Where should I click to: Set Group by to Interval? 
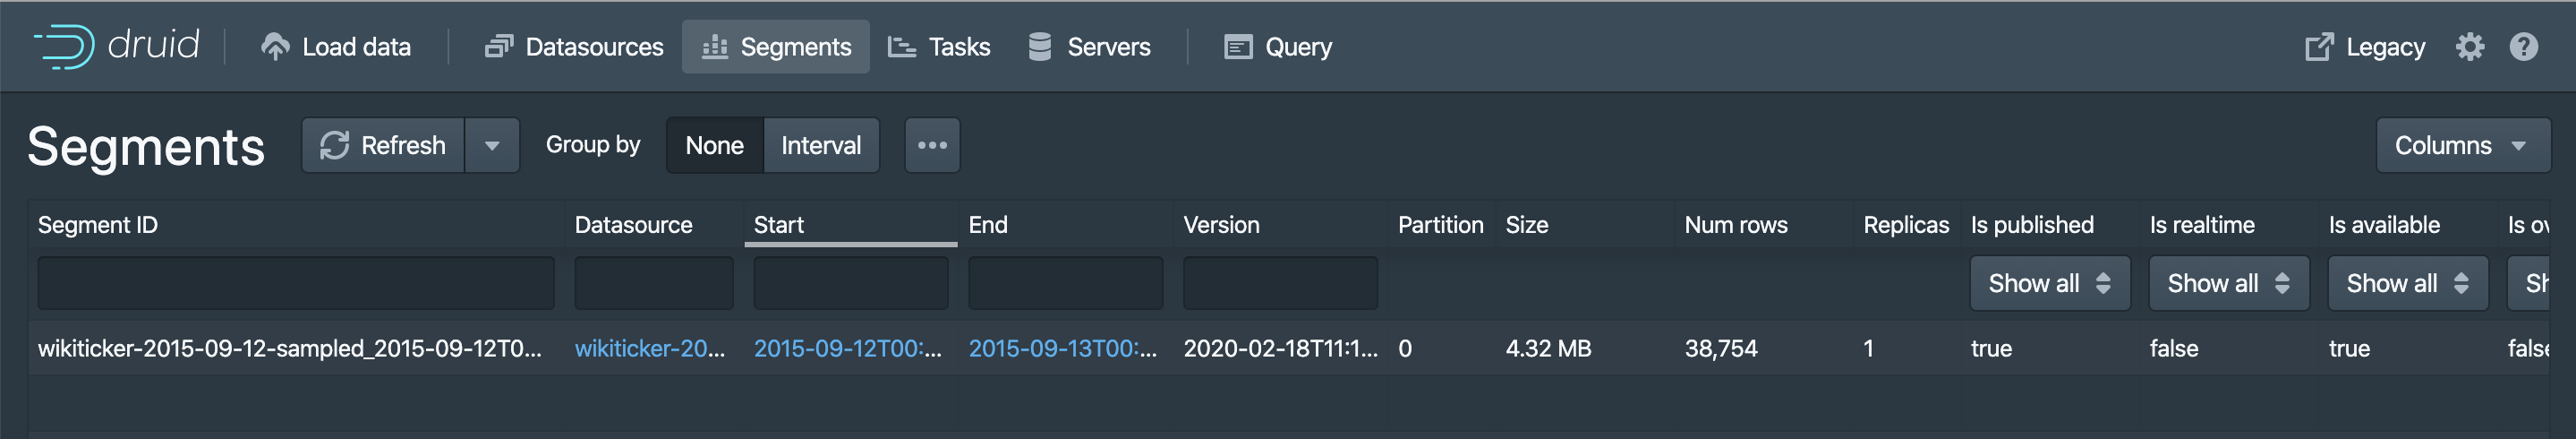click(820, 145)
